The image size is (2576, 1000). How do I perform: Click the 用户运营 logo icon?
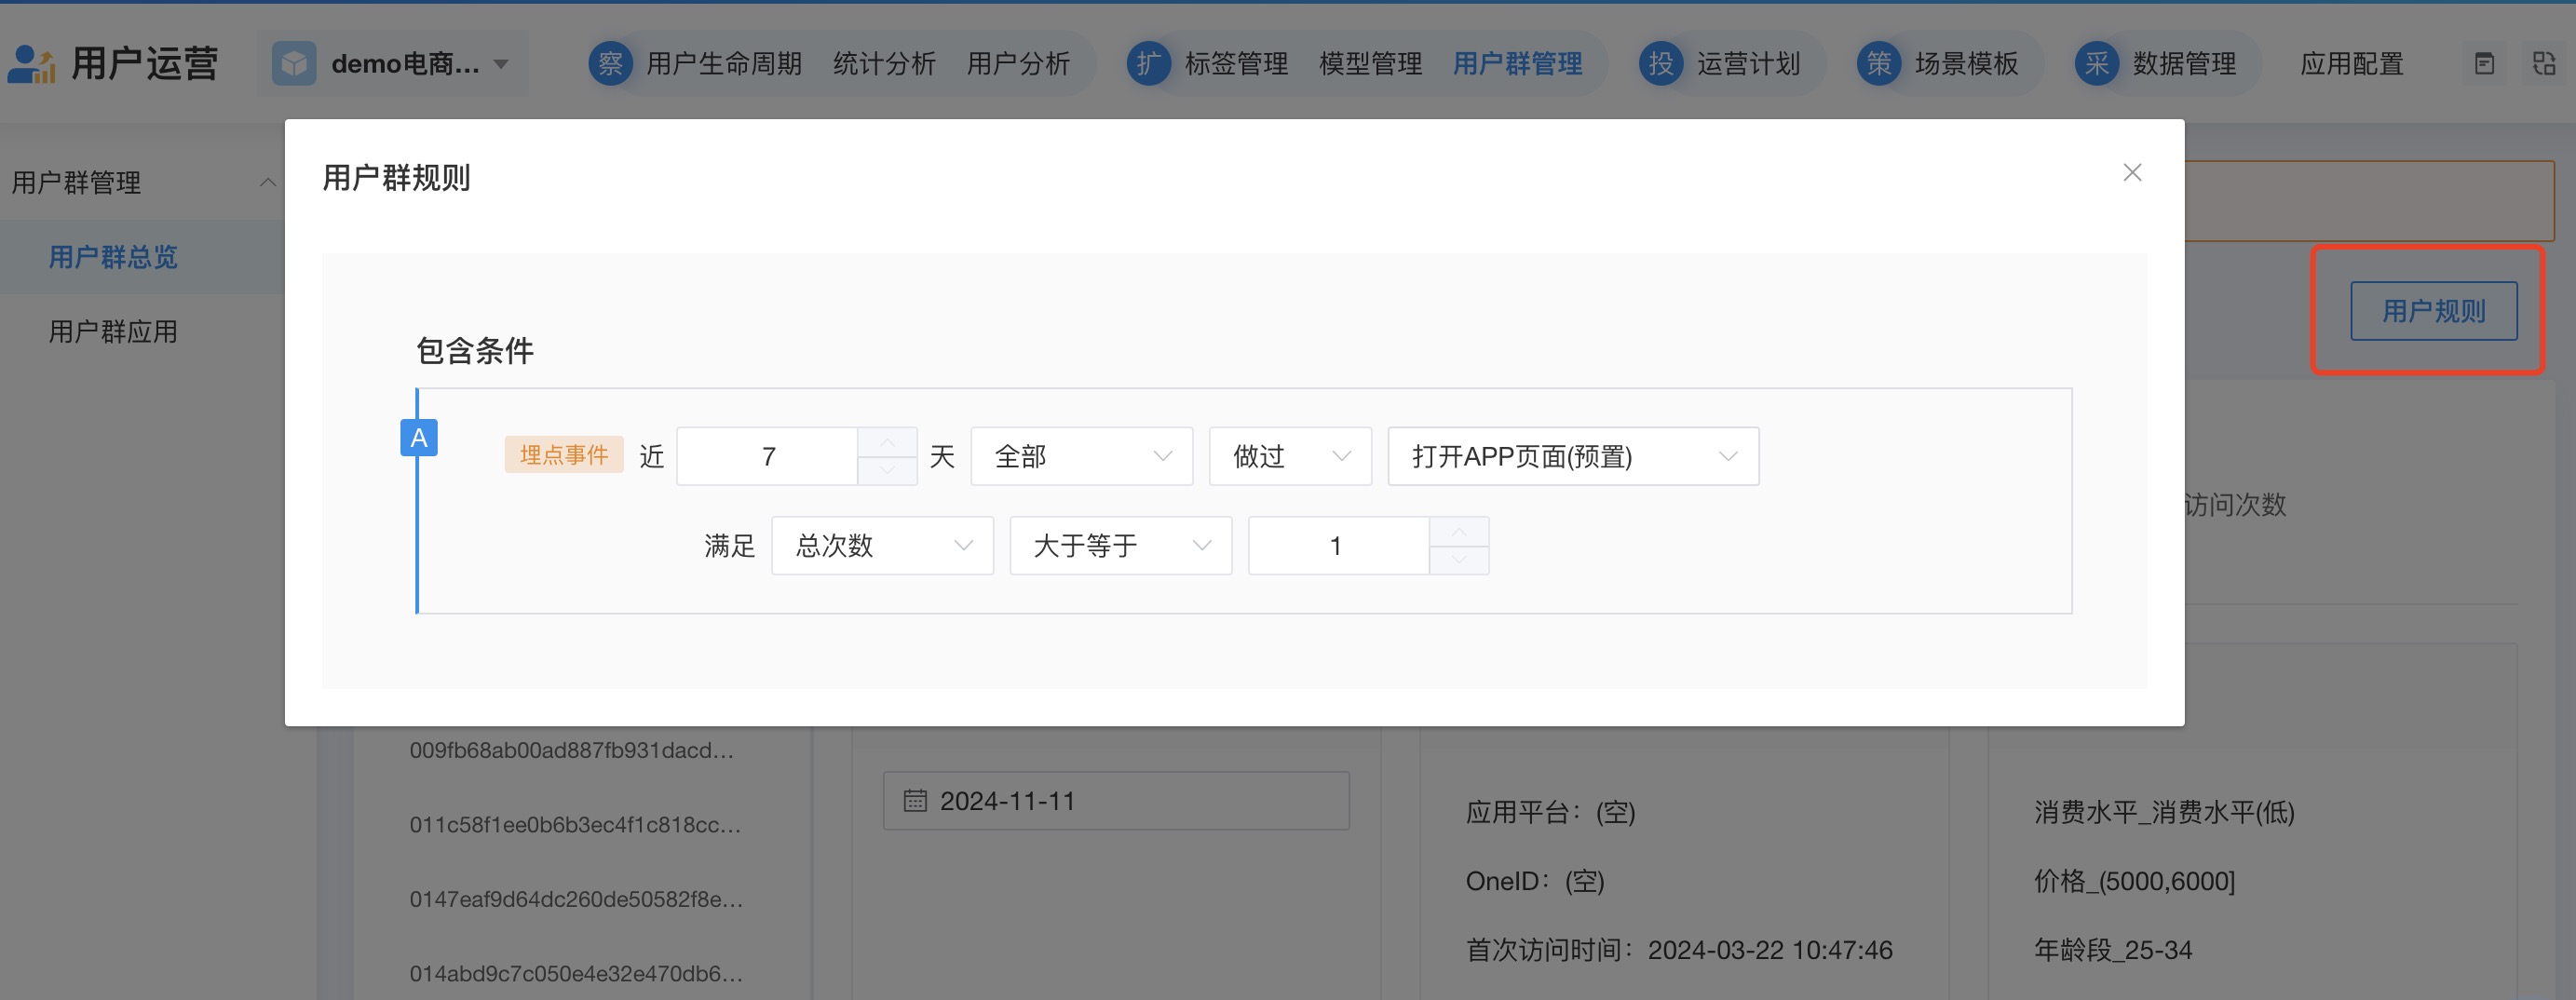click(31, 64)
